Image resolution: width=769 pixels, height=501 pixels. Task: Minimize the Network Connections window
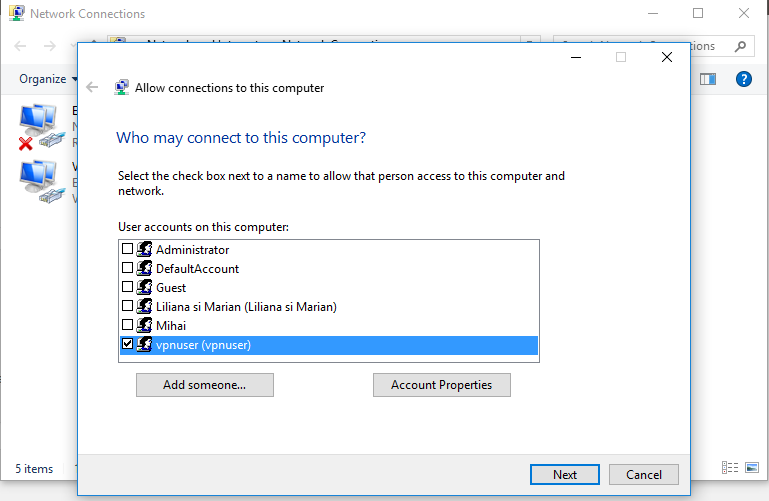tap(653, 13)
